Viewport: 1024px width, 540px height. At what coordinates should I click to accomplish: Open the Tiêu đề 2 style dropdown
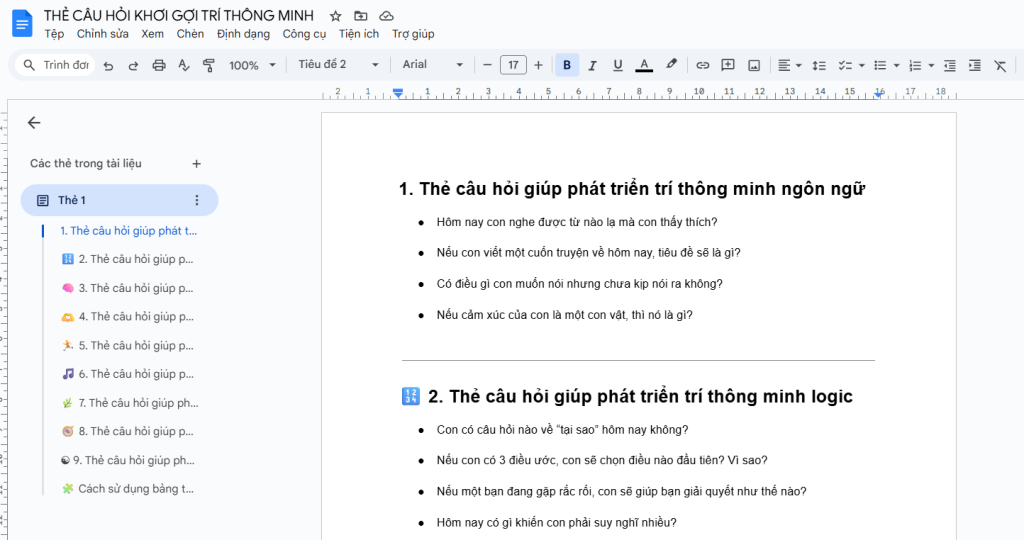338,65
